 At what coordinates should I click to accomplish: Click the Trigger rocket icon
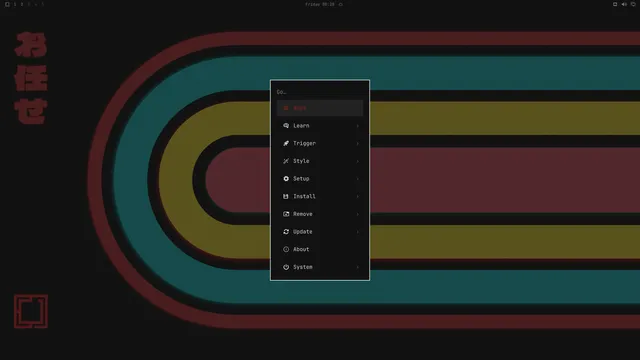coord(286,143)
